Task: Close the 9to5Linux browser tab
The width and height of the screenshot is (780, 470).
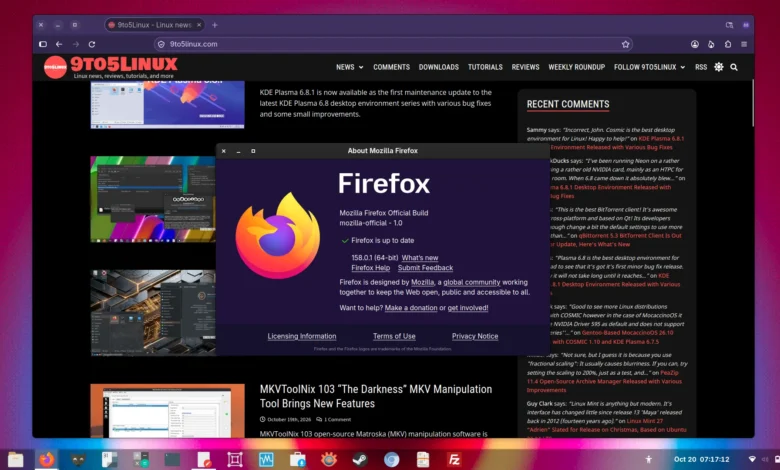Action: pyautogui.click(x=199, y=25)
